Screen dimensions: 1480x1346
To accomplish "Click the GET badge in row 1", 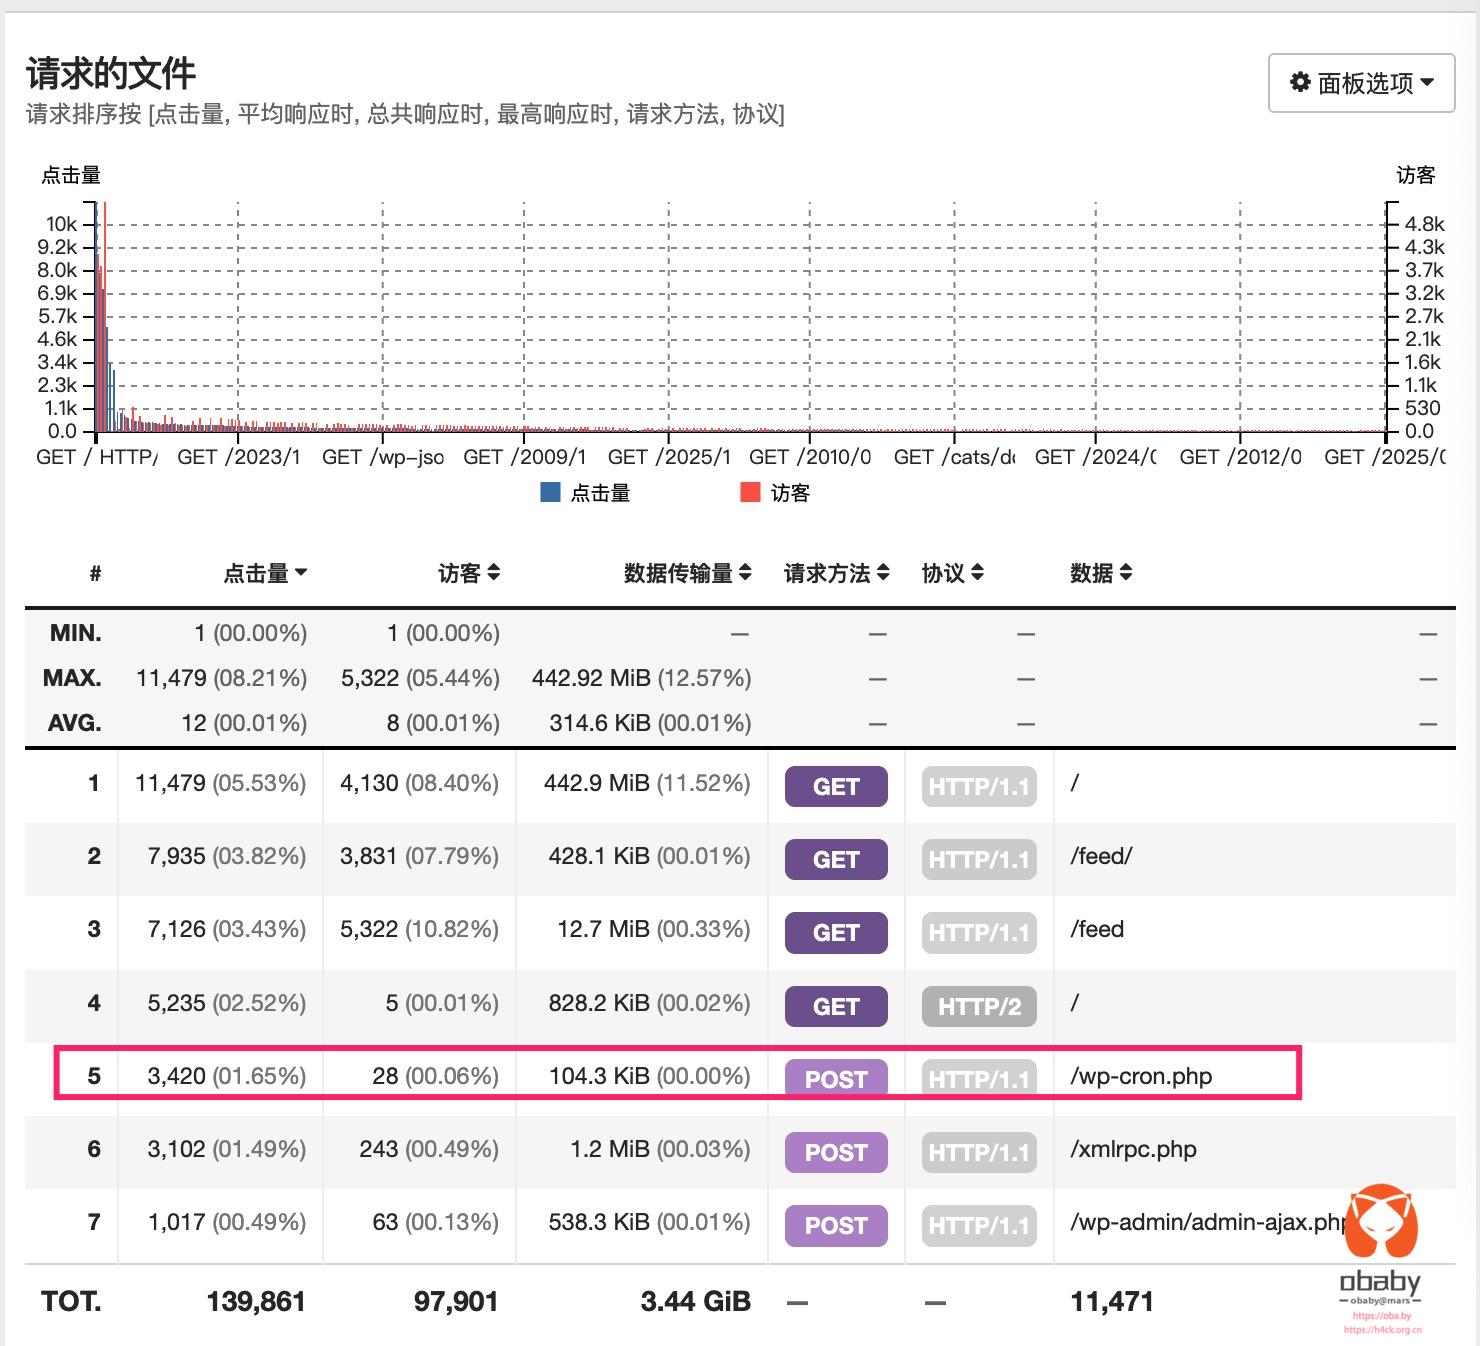I will (x=836, y=786).
